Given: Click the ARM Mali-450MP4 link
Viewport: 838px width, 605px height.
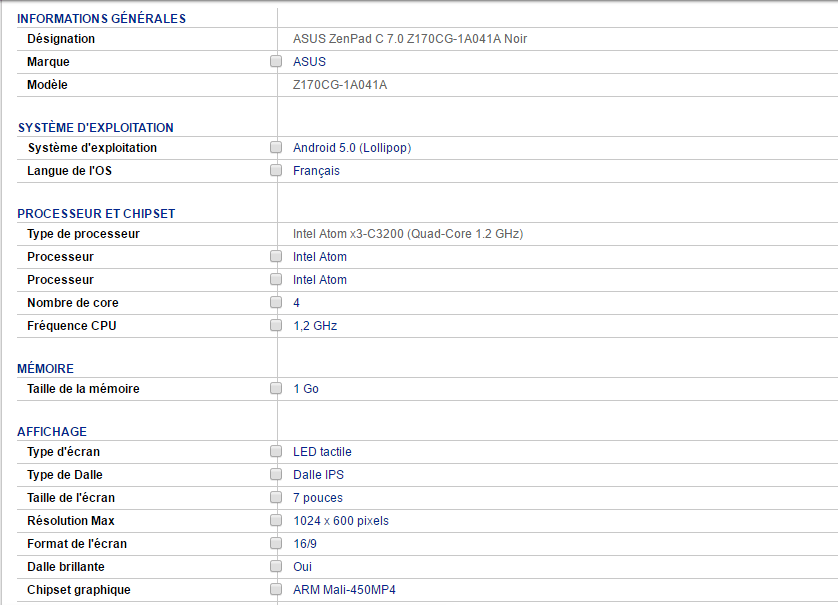Looking at the screenshot, I should point(344,590).
